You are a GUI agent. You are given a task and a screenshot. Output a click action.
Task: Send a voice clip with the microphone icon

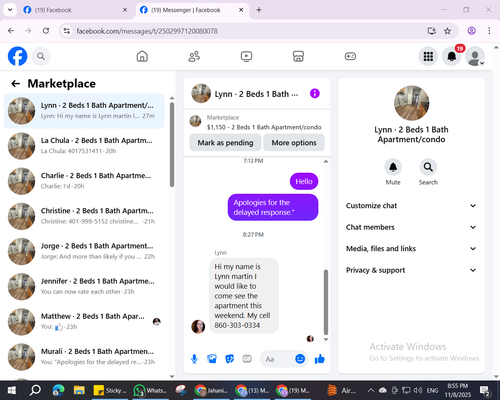pos(194,359)
